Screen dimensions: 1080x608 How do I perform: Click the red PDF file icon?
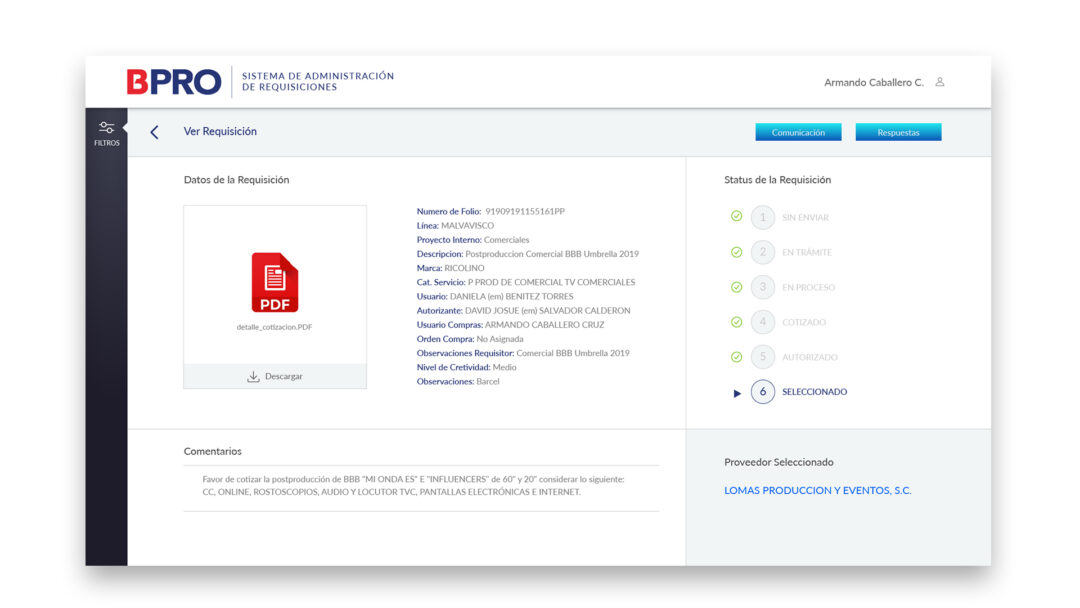[274, 283]
